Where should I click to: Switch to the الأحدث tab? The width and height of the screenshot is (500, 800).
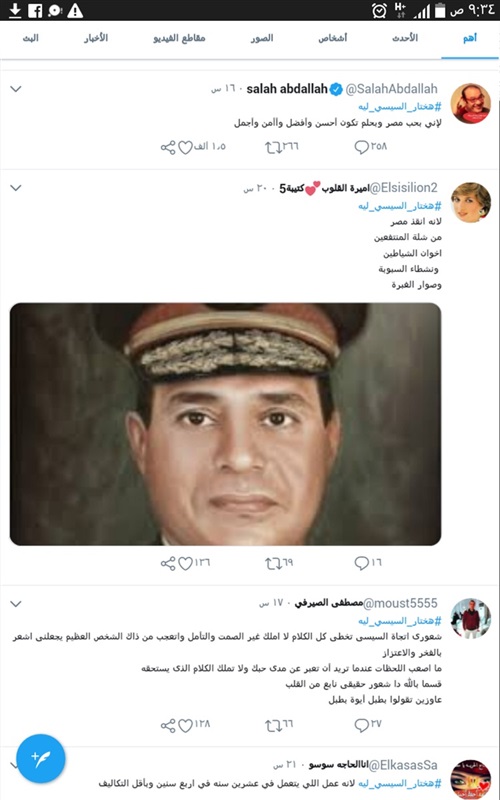point(405,38)
